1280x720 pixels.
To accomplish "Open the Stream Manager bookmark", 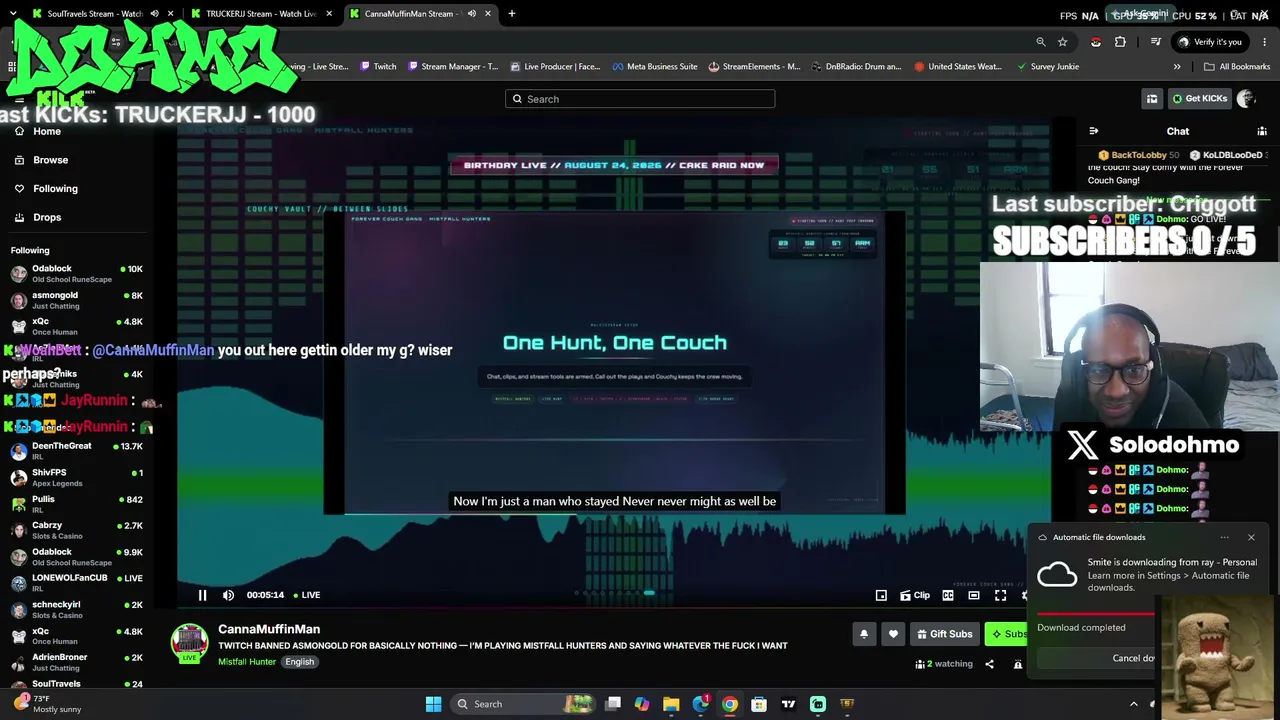I will click(451, 67).
